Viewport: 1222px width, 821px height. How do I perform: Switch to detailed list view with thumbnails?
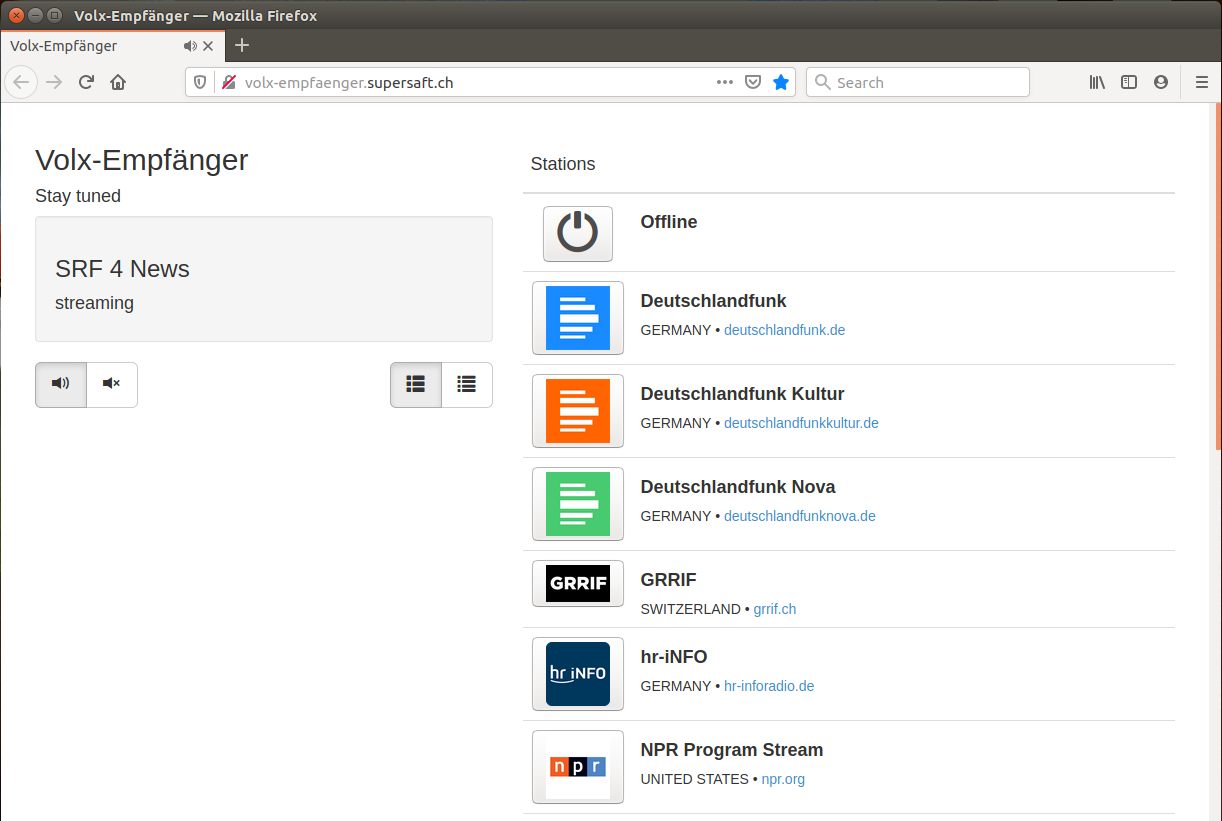pyautogui.click(x=416, y=384)
